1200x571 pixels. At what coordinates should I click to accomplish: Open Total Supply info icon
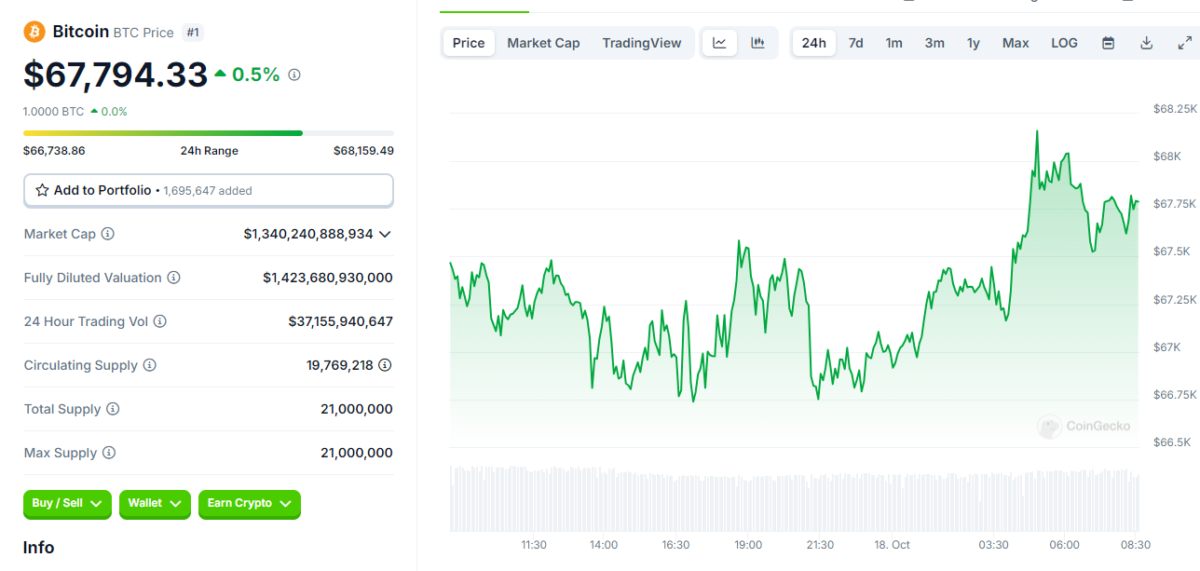coord(113,409)
